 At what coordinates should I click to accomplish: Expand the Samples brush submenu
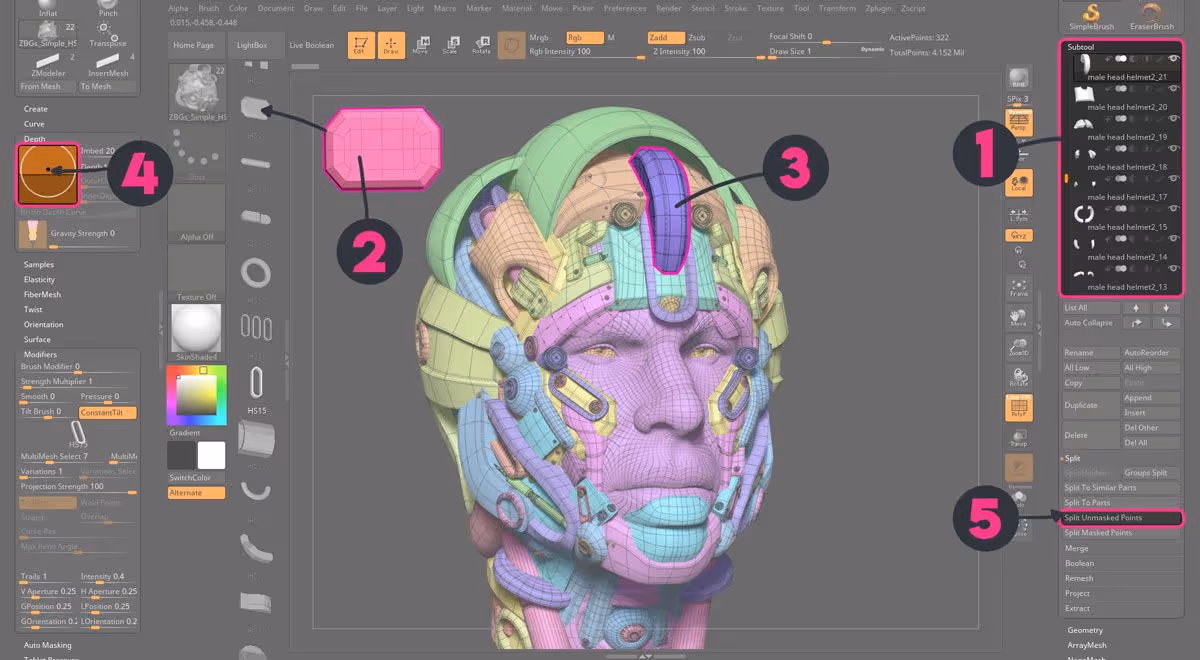pyautogui.click(x=39, y=265)
